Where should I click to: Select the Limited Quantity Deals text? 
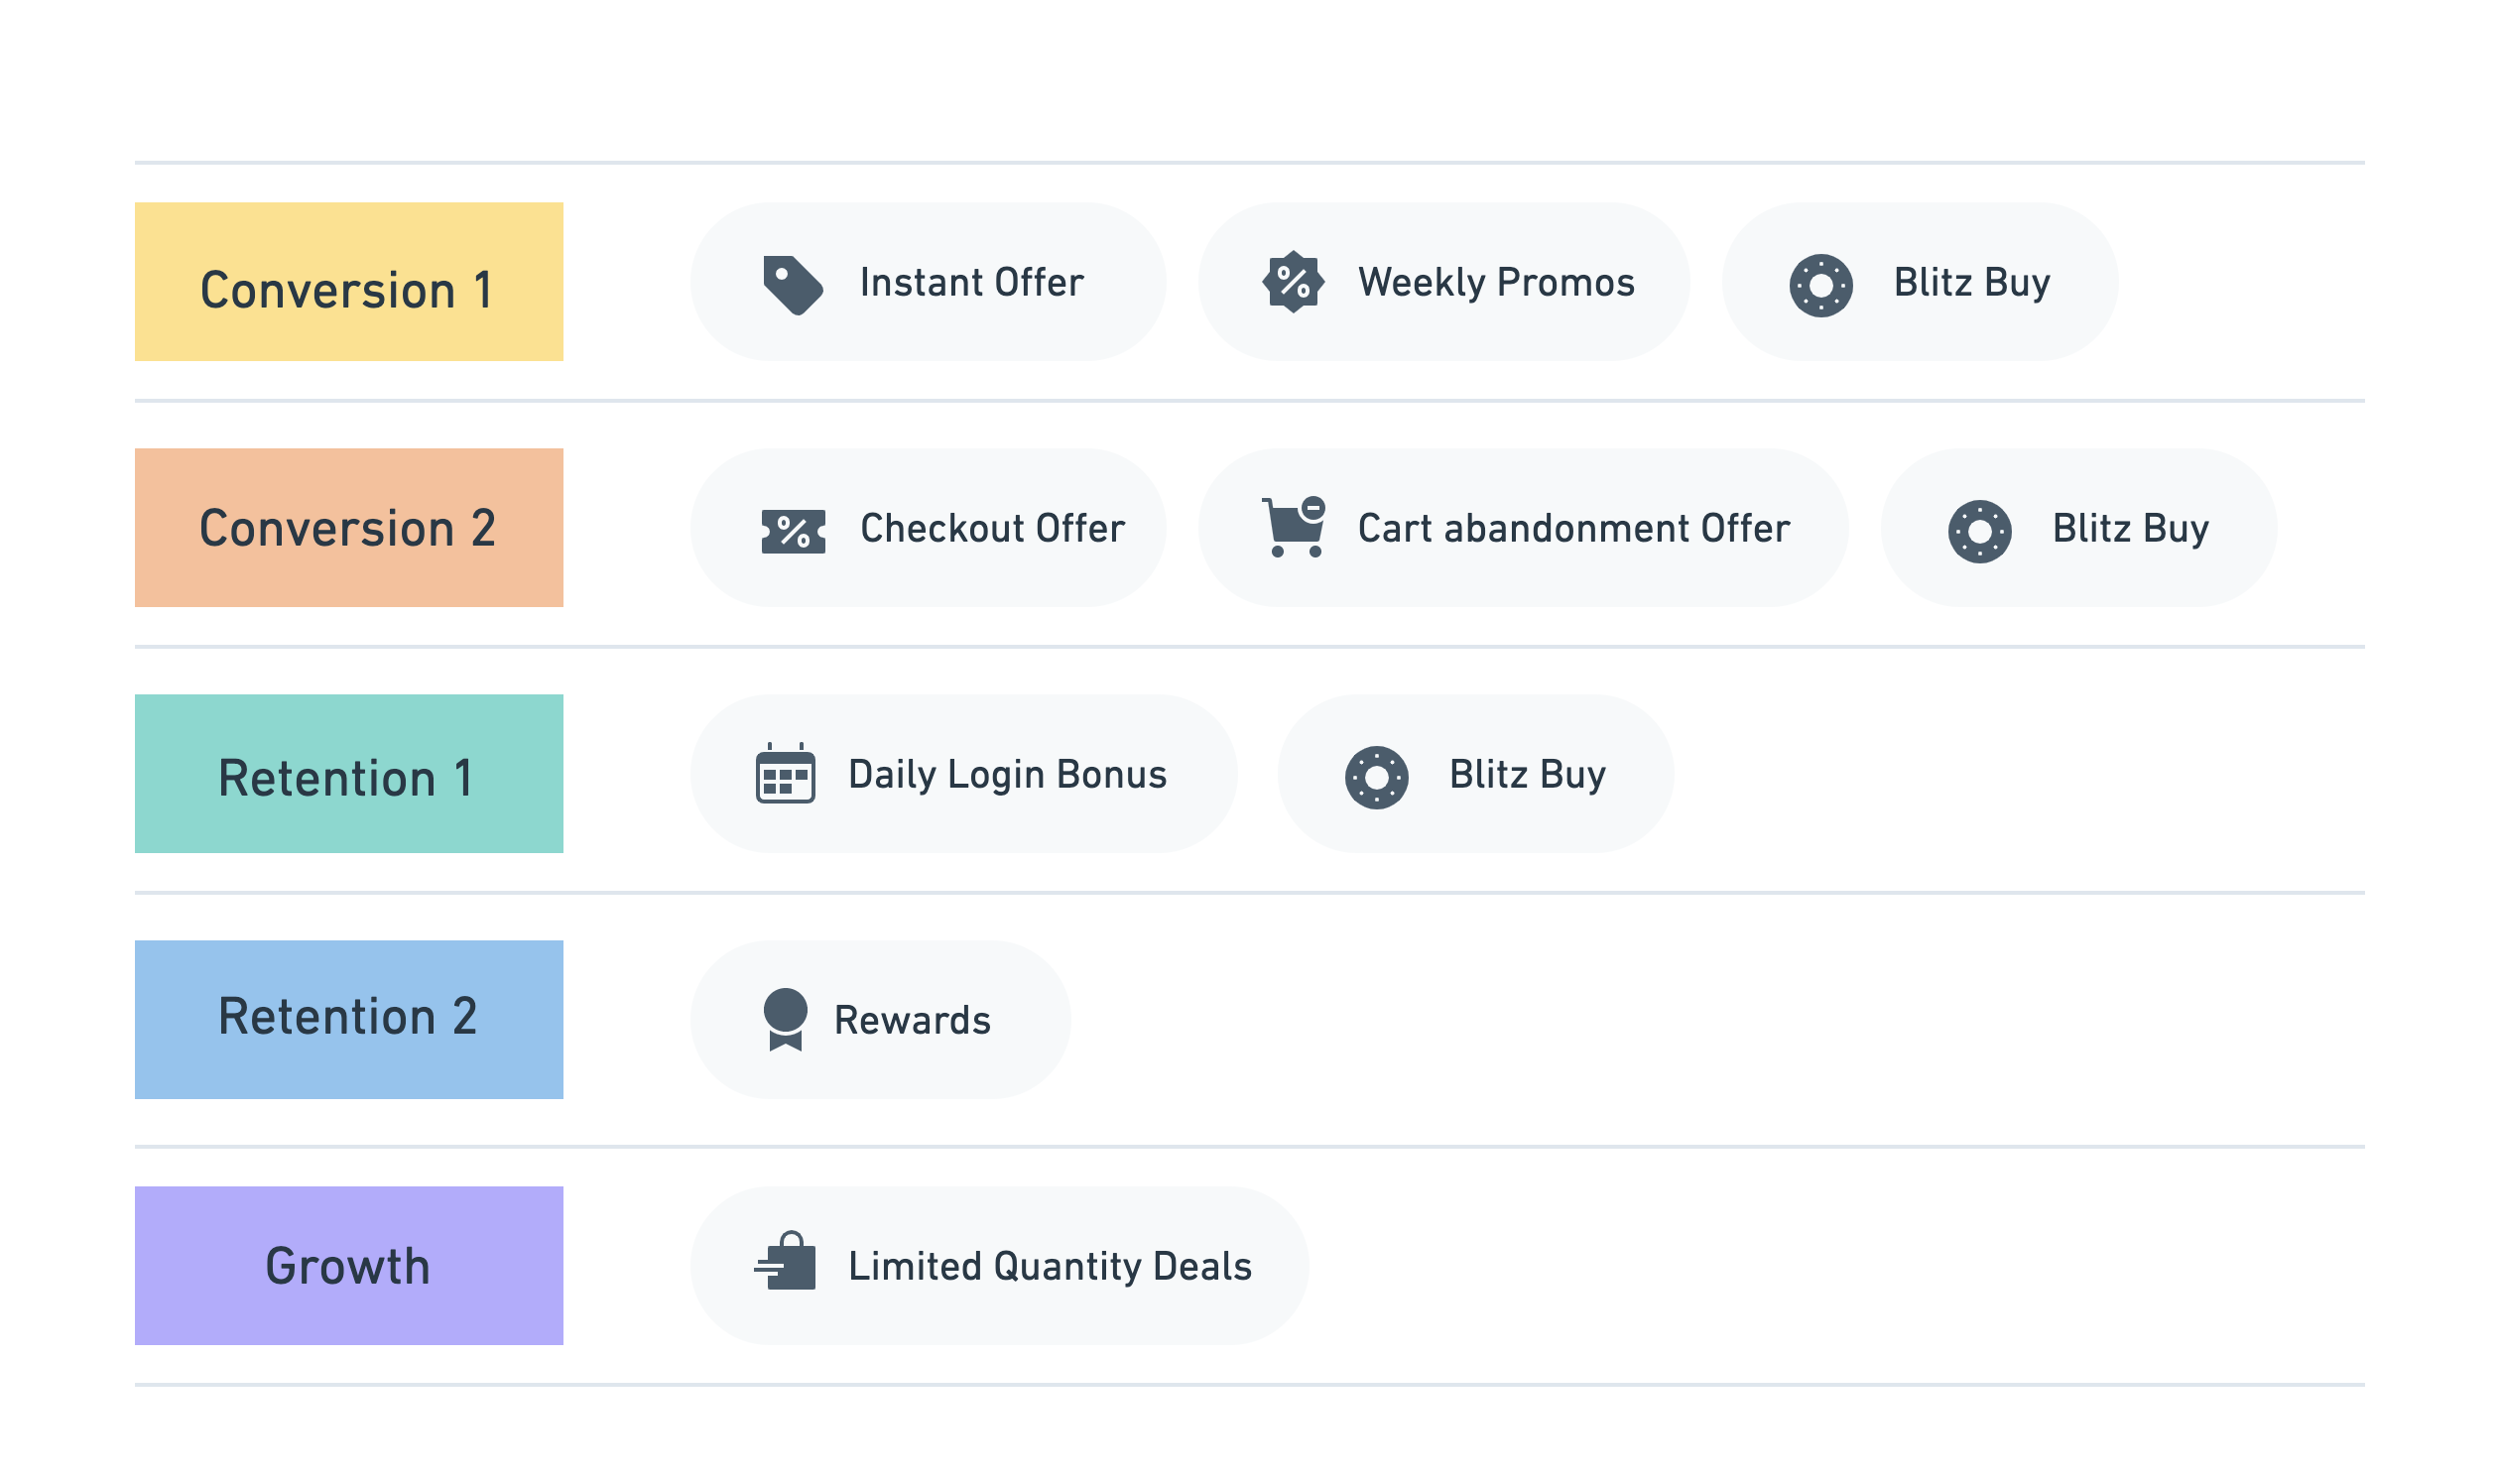click(x=1050, y=1266)
